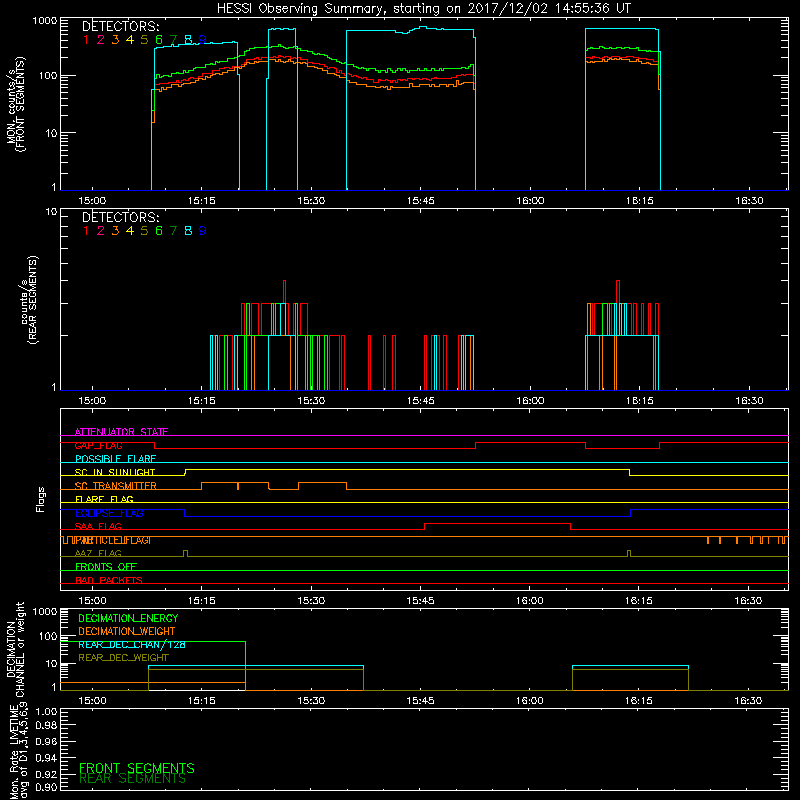The image size is (800, 800).
Task: Click the PARTICLE_FLAG label
Action: click(112, 540)
